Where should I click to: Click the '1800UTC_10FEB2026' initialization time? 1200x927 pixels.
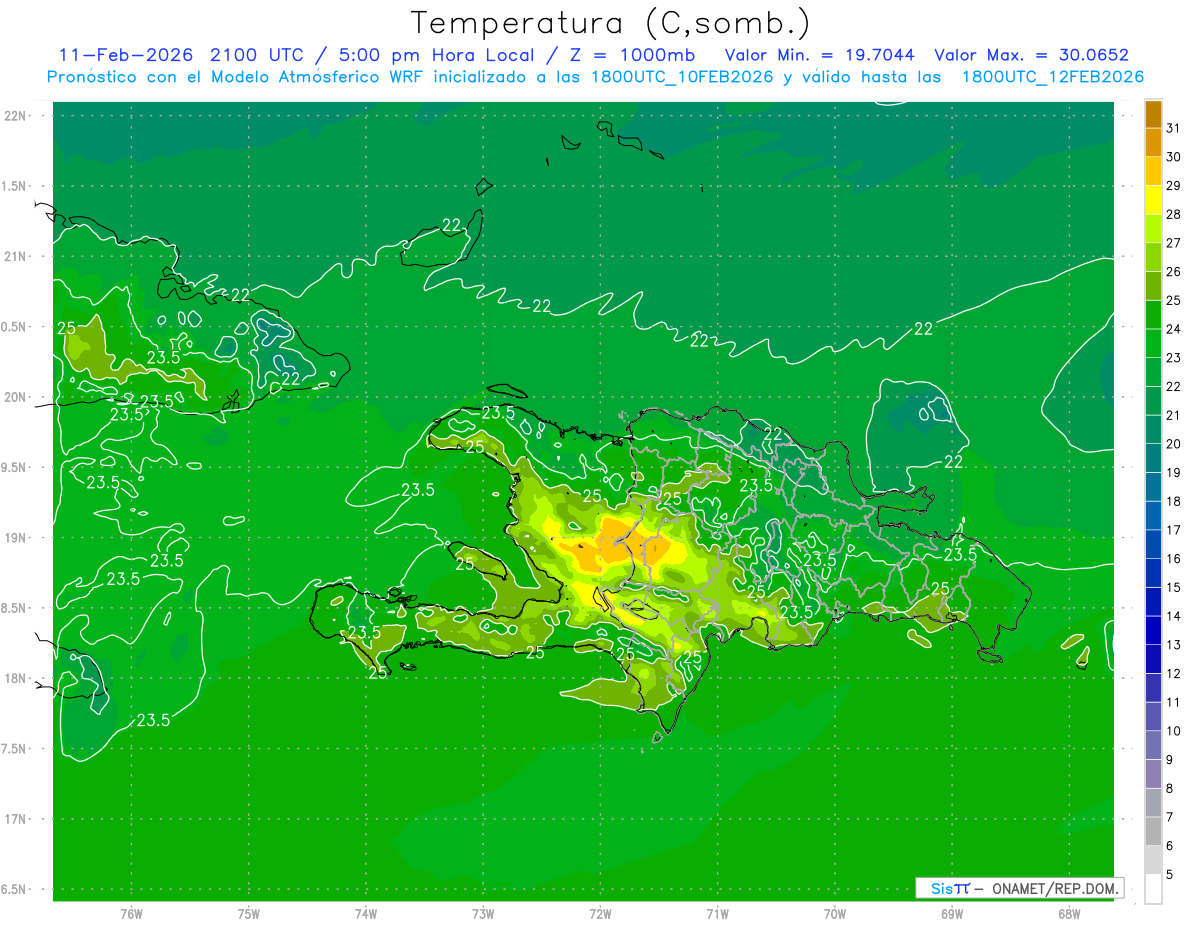tap(682, 77)
